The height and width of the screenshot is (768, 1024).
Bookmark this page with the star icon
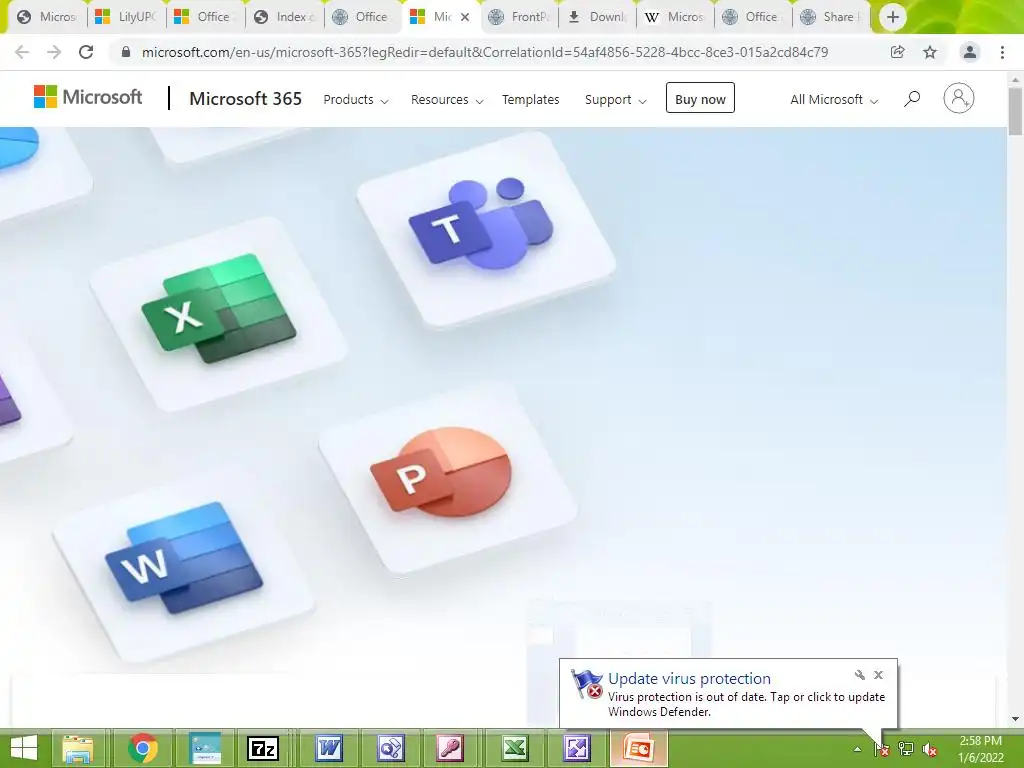(x=930, y=52)
